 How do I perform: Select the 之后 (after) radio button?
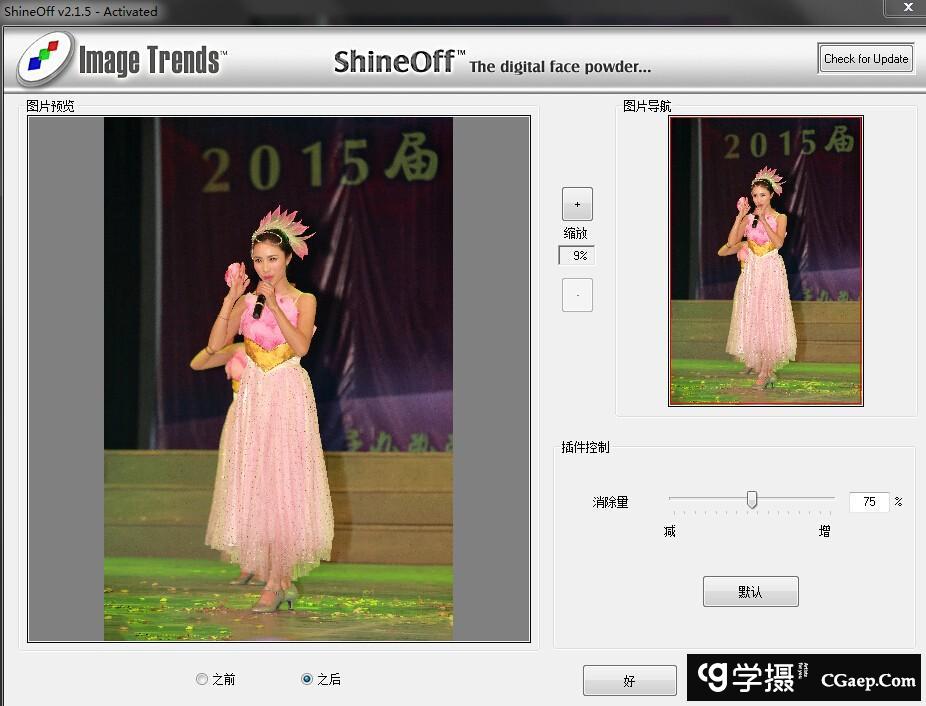click(307, 679)
